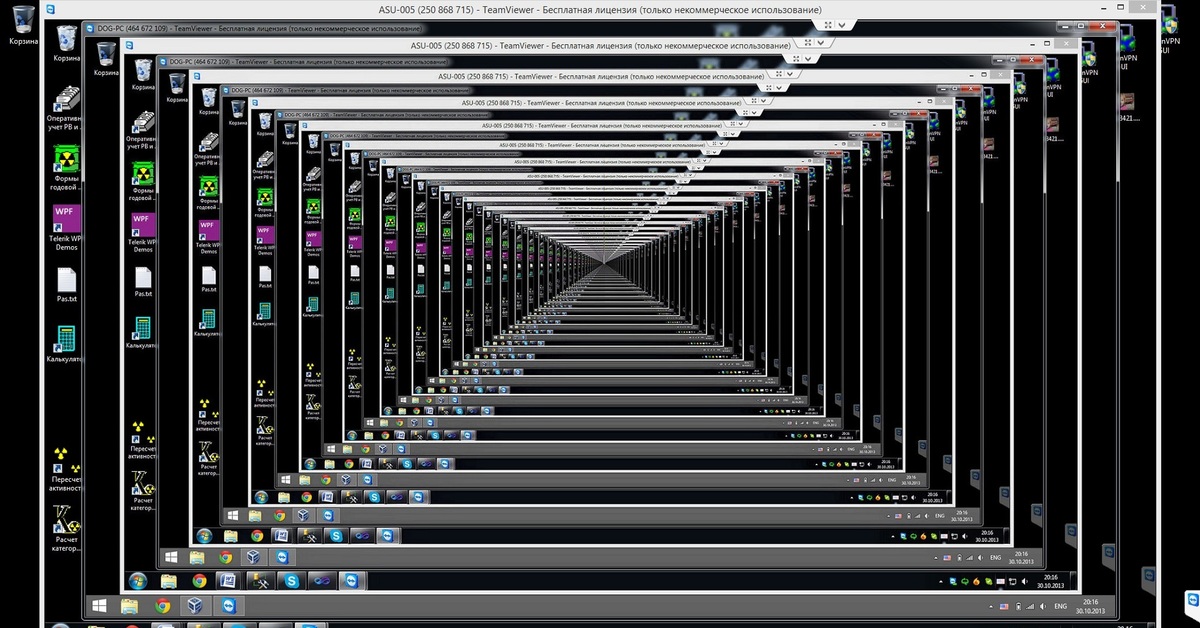Switch to TeamViewer on outermost Windows 8 taskbar
This screenshot has width=1200, height=628.
click(228, 606)
